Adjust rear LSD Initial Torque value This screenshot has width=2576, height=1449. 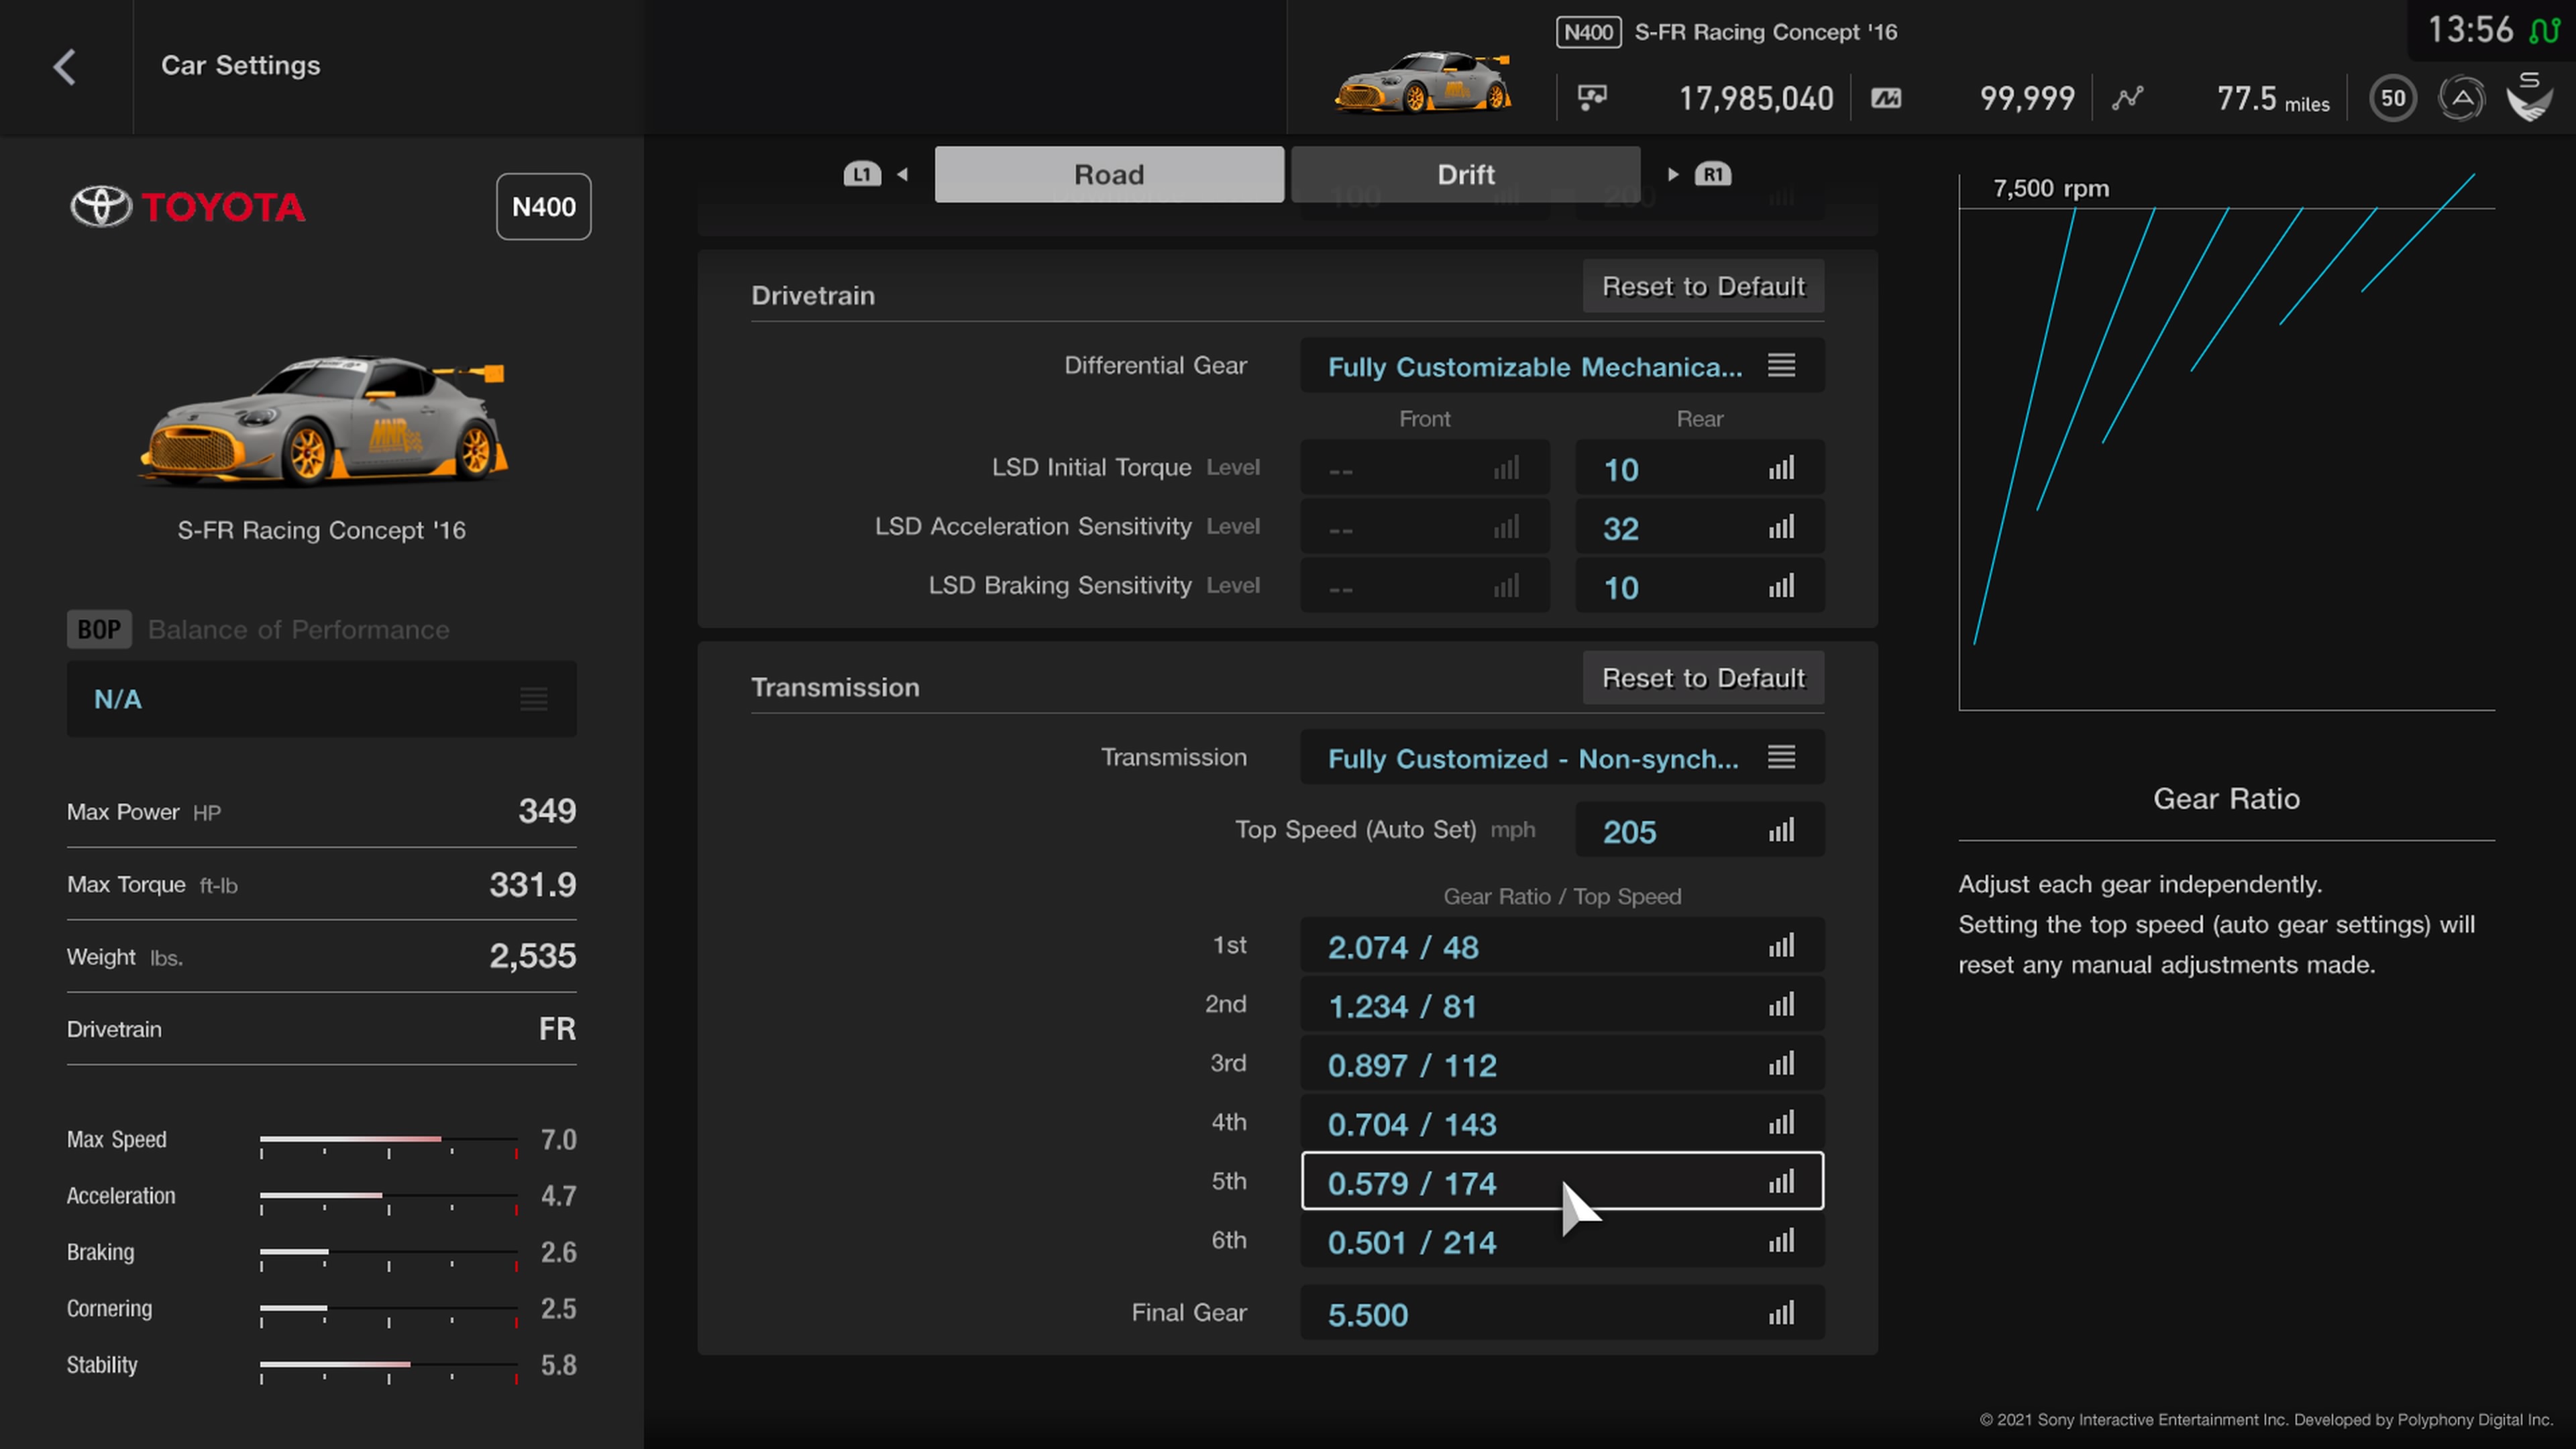(1699, 468)
